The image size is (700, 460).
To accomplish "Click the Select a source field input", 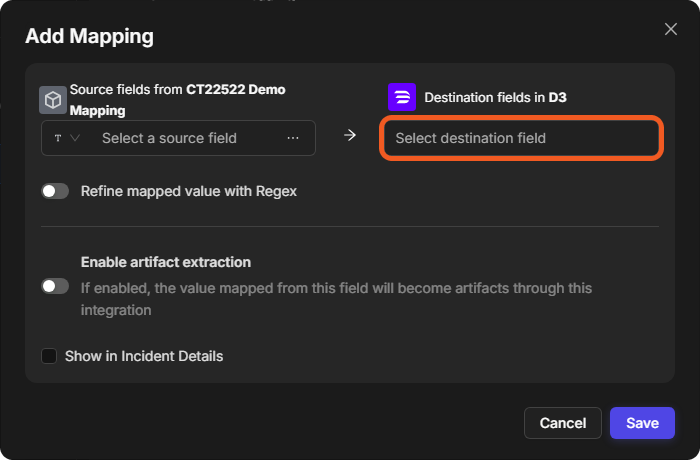I will click(x=178, y=138).
